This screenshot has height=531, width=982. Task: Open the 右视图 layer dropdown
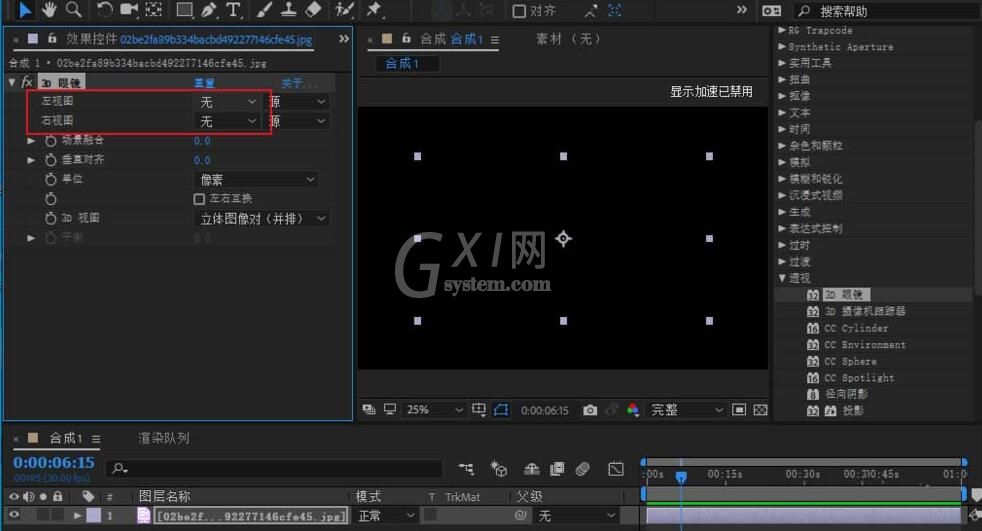tap(229, 121)
